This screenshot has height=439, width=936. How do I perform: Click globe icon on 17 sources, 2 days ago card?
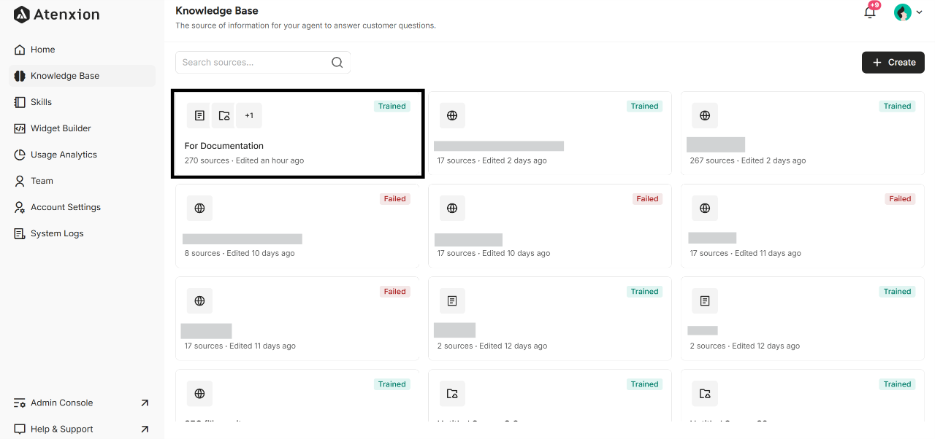(x=452, y=116)
